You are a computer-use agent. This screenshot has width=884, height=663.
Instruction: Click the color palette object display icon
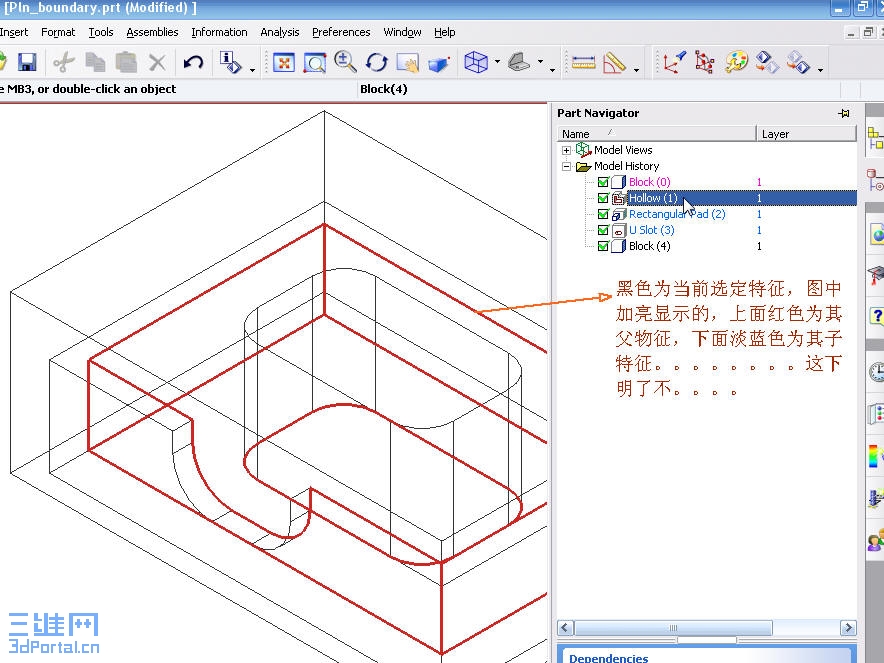[736, 62]
